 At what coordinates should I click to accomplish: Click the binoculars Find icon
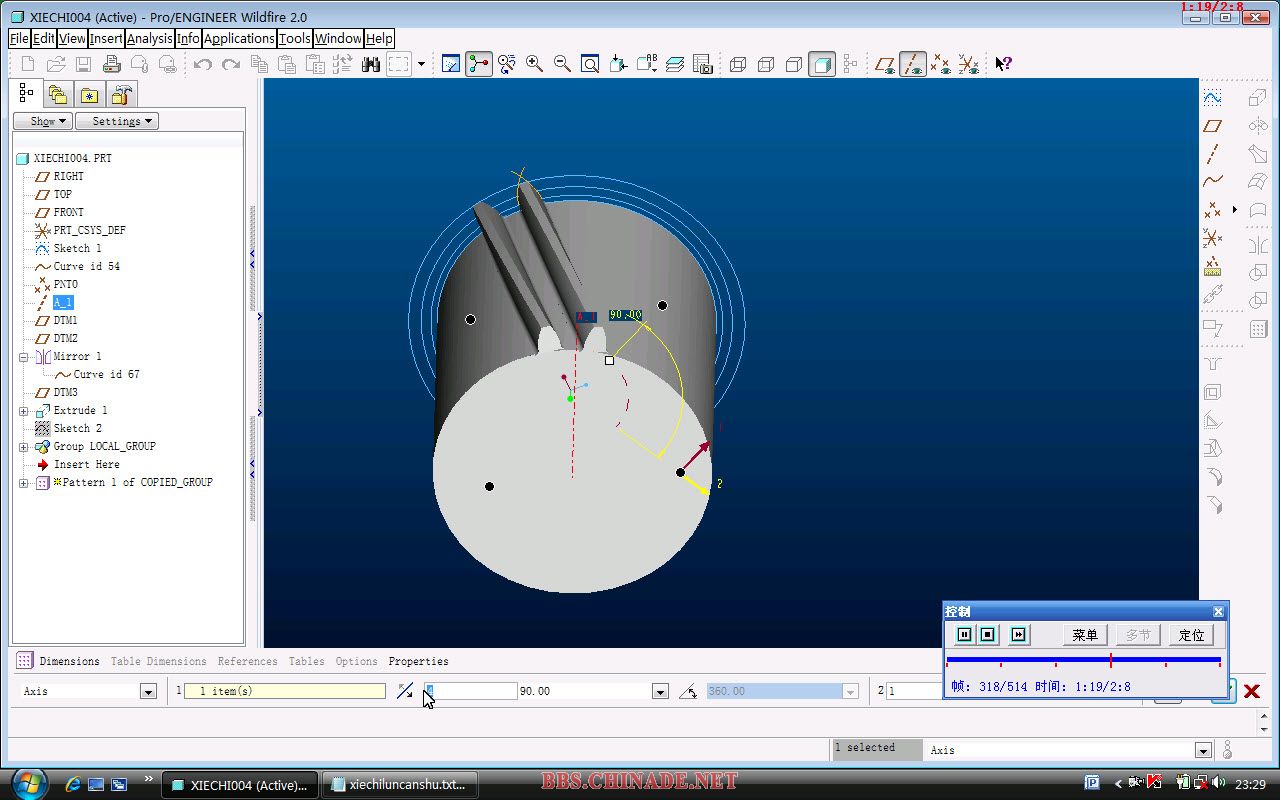point(371,64)
